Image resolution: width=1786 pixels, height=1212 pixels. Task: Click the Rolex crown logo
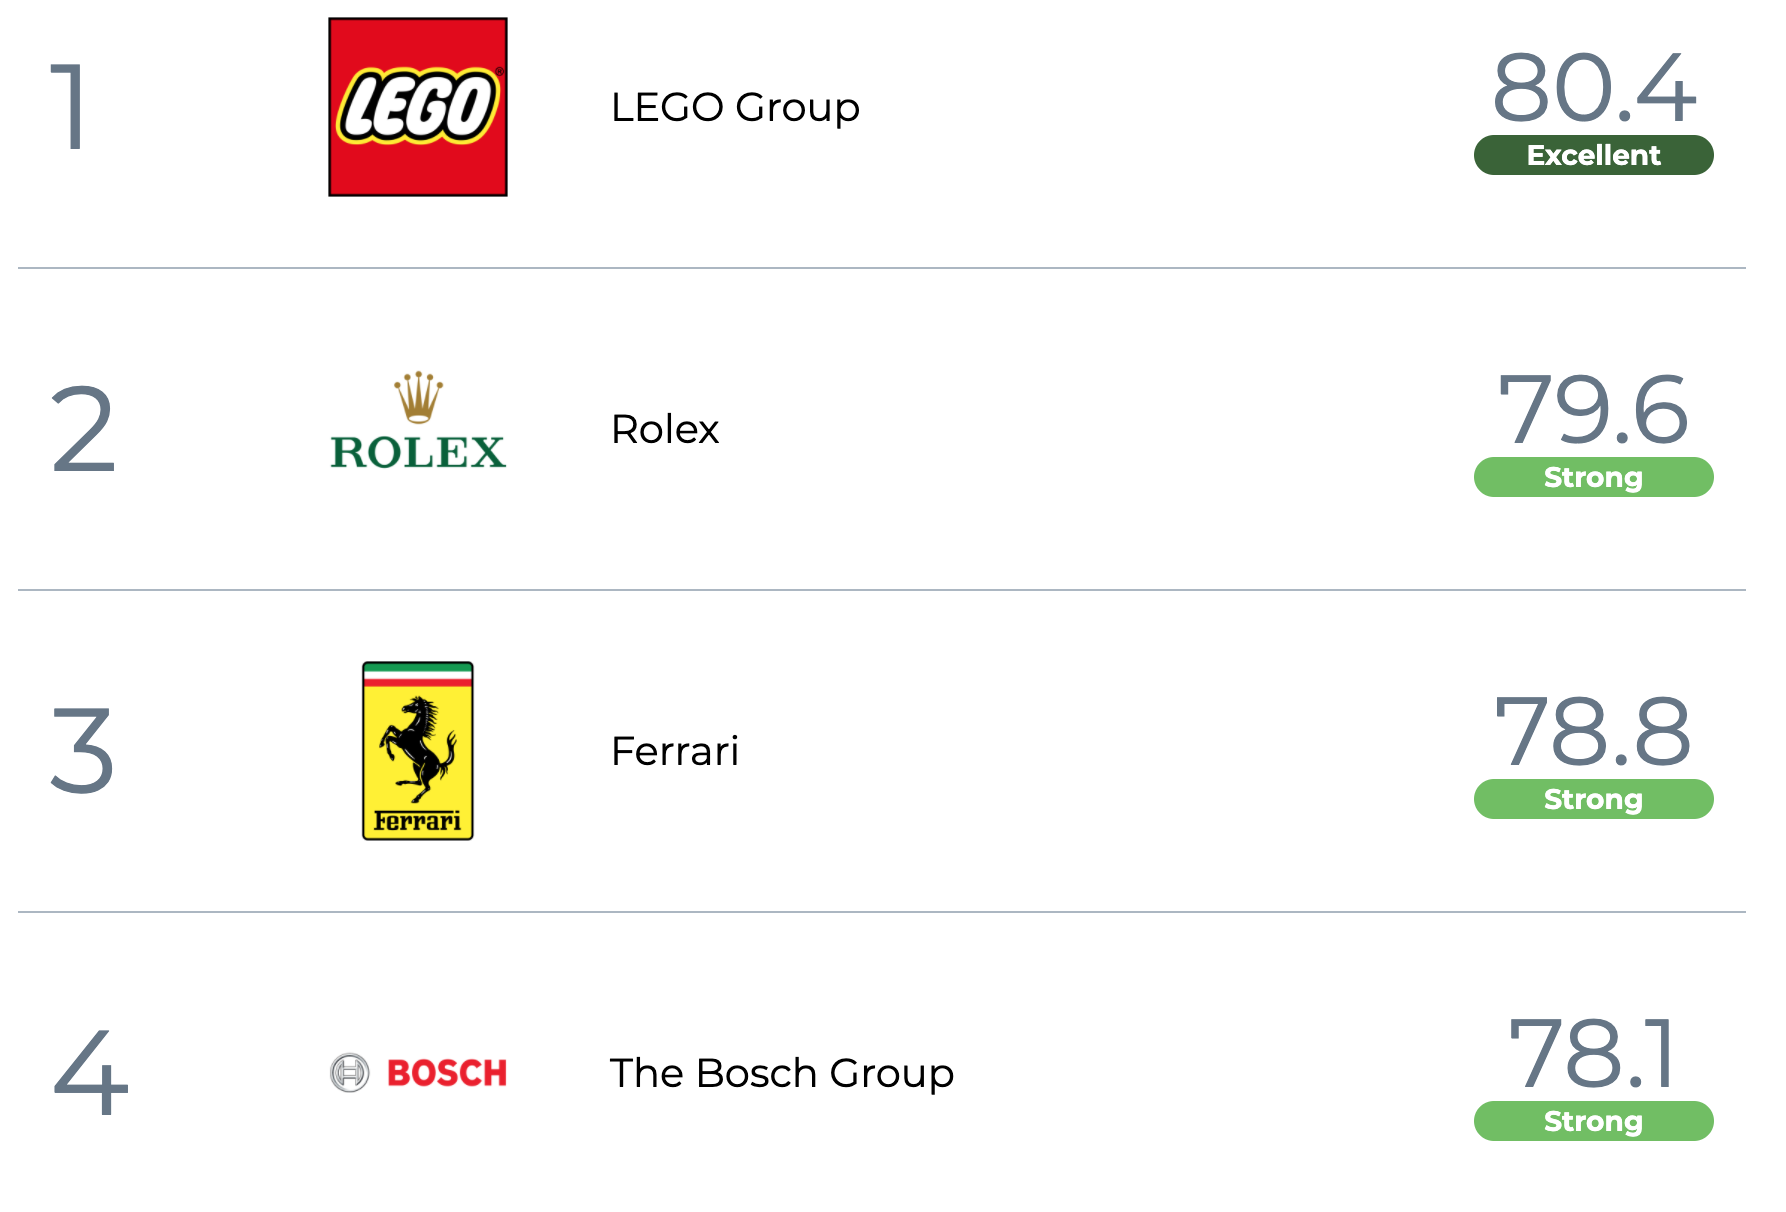pos(418,420)
